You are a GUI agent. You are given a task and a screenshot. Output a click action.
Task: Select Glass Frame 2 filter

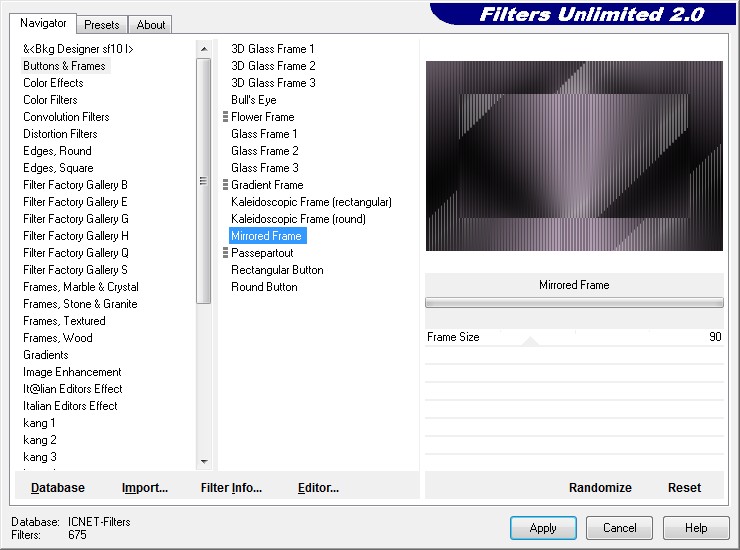click(x=265, y=151)
